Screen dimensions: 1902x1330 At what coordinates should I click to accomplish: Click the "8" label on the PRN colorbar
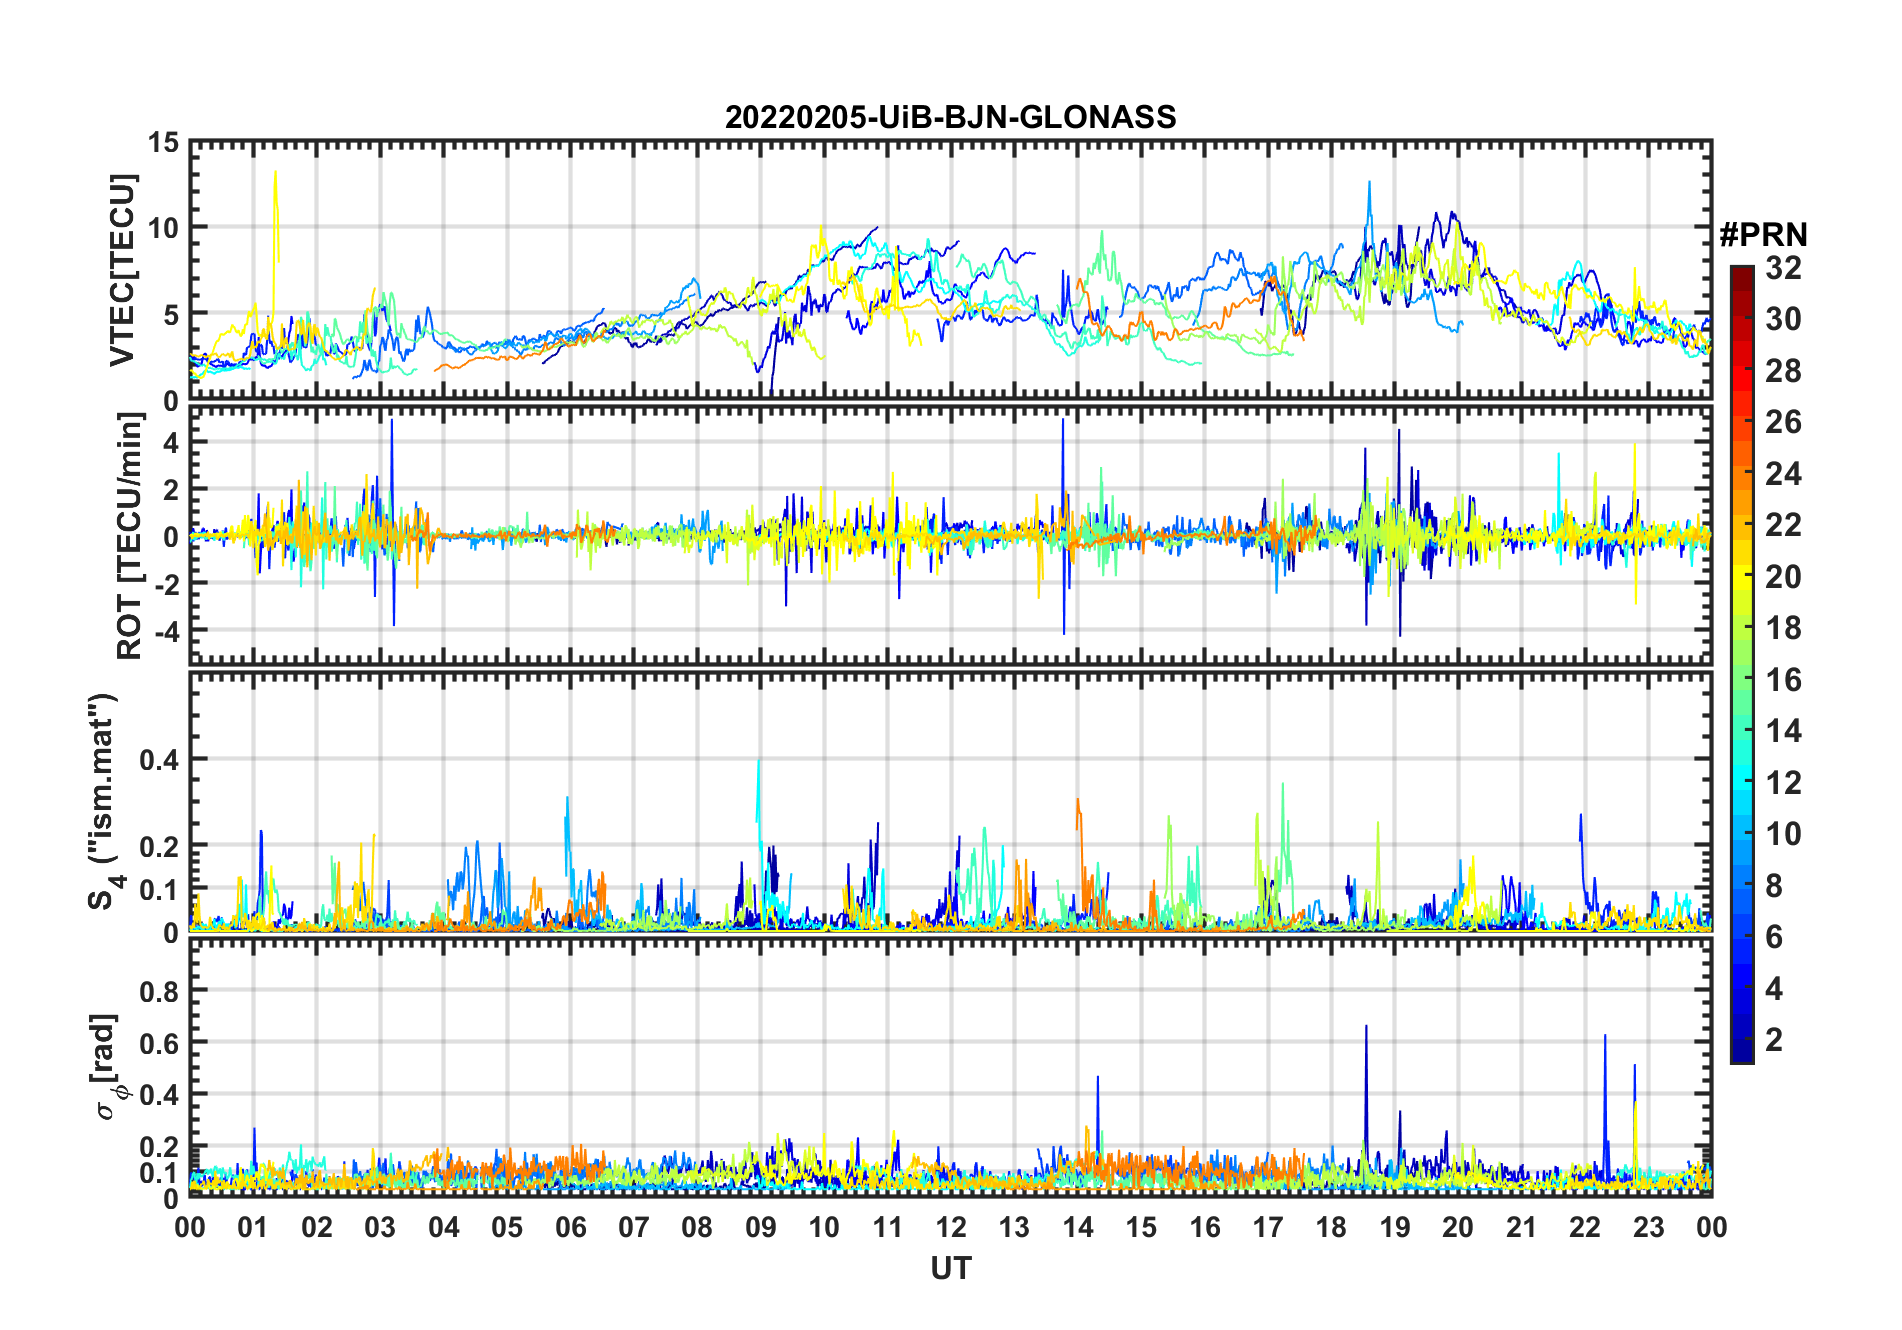click(1774, 886)
